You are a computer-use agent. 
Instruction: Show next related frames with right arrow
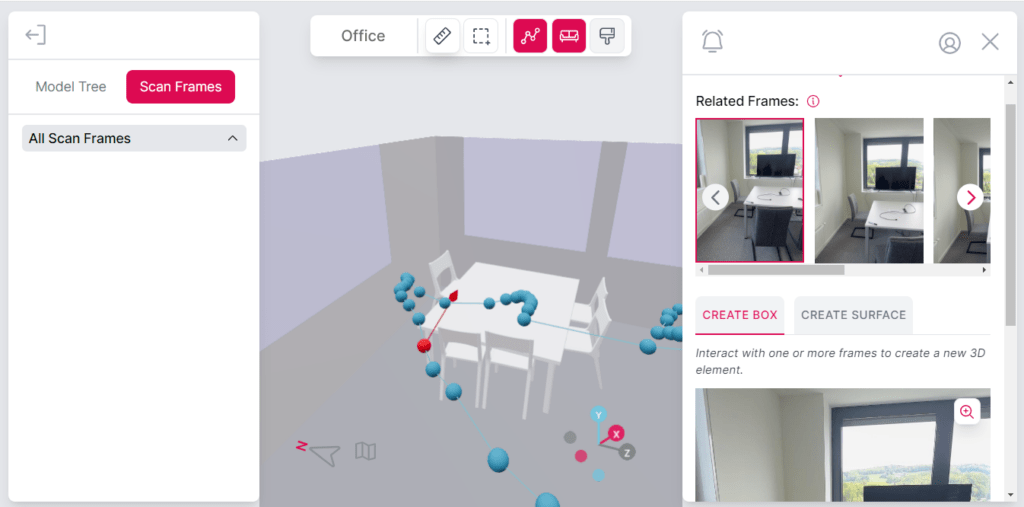point(970,197)
